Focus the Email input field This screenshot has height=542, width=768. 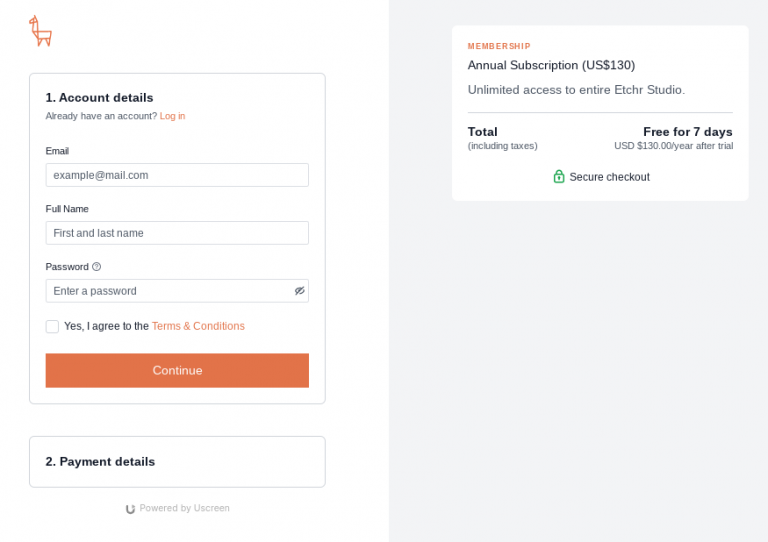(177, 175)
